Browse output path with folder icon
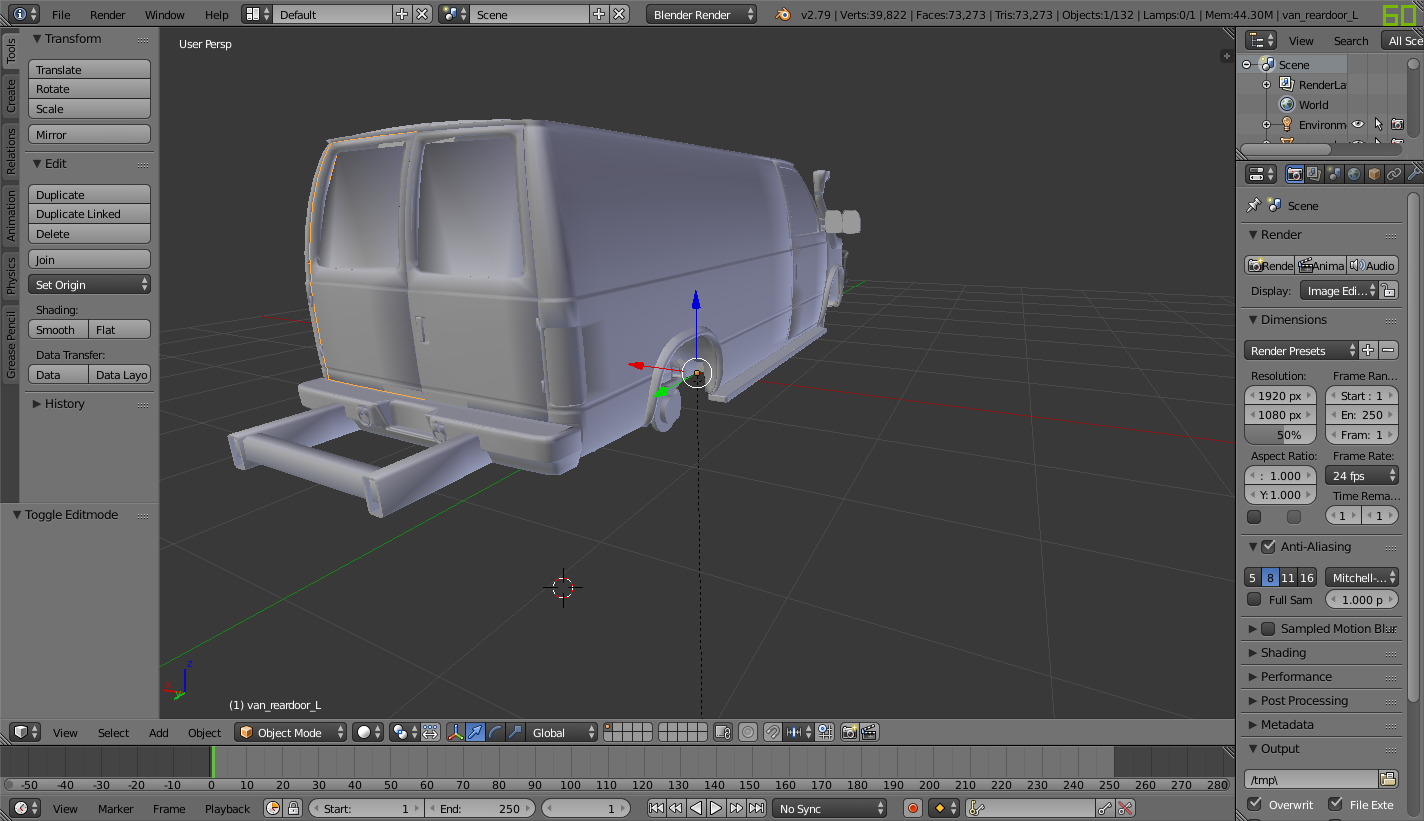The image size is (1424, 821). point(1388,779)
